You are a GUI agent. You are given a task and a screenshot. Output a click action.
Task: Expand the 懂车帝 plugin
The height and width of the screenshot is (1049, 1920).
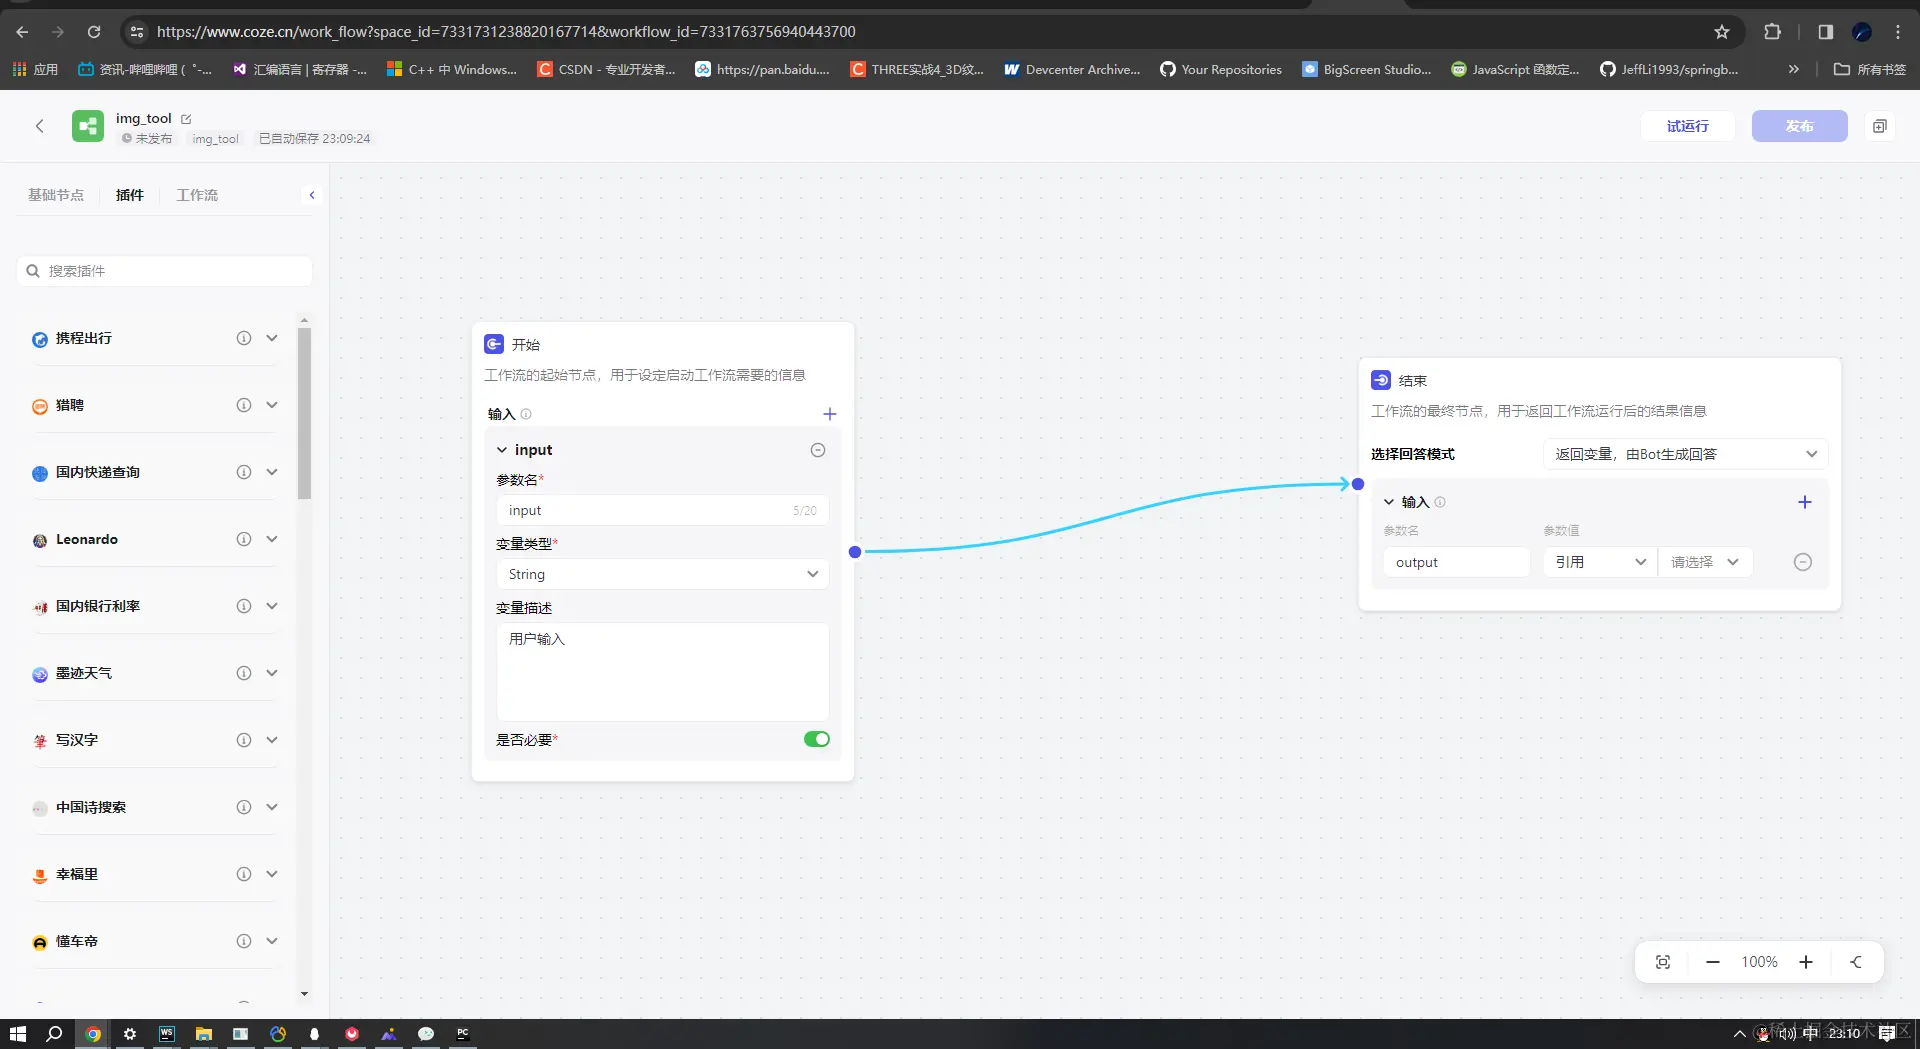coord(272,941)
